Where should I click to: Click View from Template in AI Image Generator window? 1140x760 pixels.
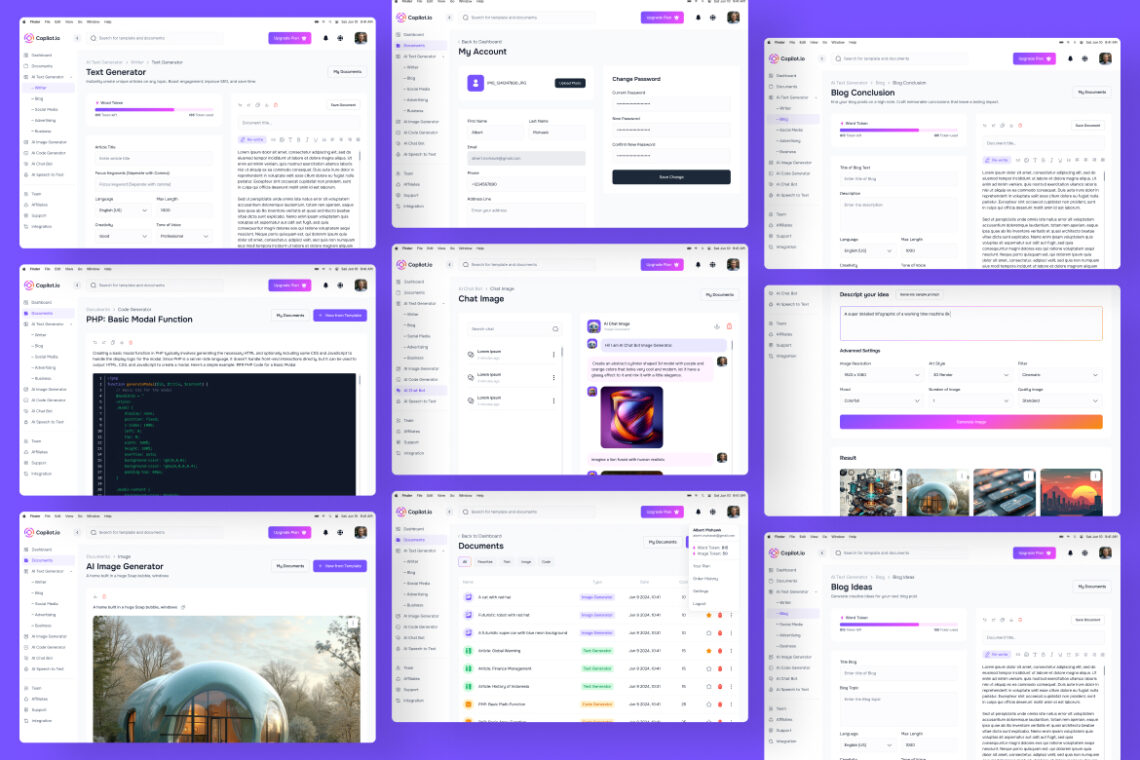(340, 566)
